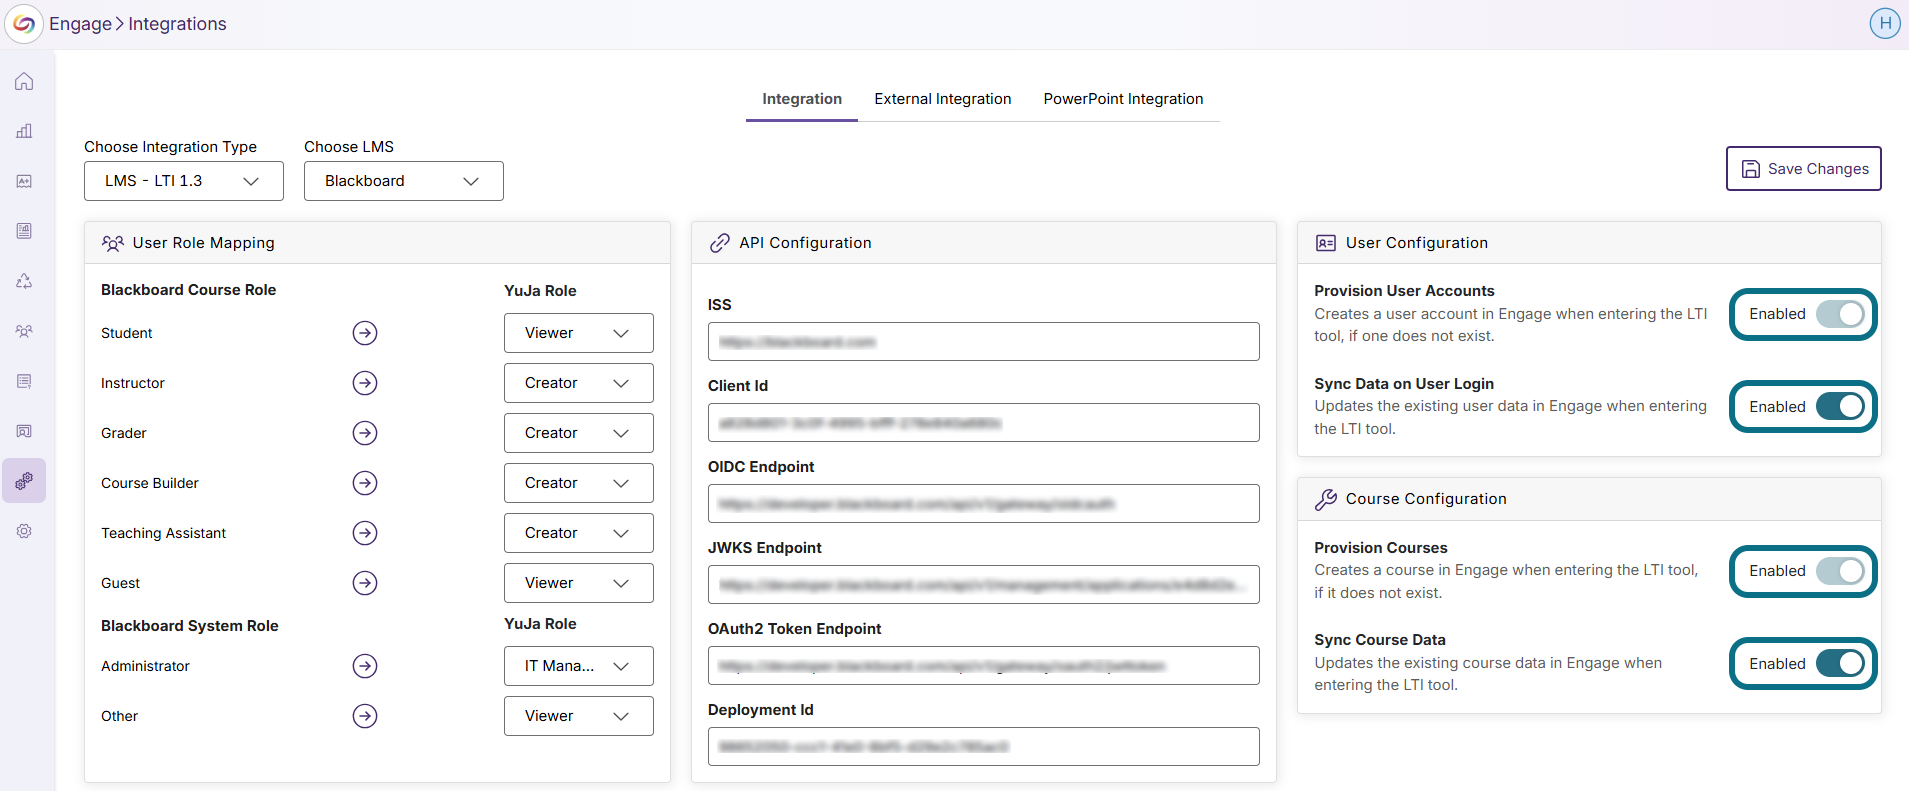Viewport: 1909px width, 791px height.
Task: Click the API Configuration link icon
Action: click(719, 243)
